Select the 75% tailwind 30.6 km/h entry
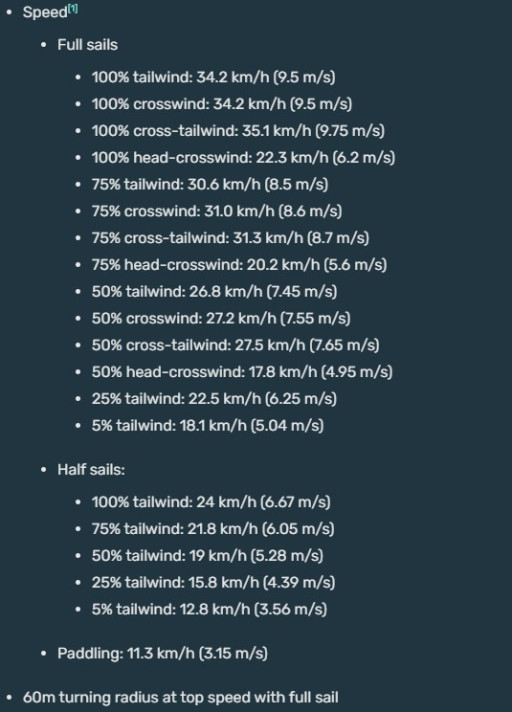 [x=210, y=184]
